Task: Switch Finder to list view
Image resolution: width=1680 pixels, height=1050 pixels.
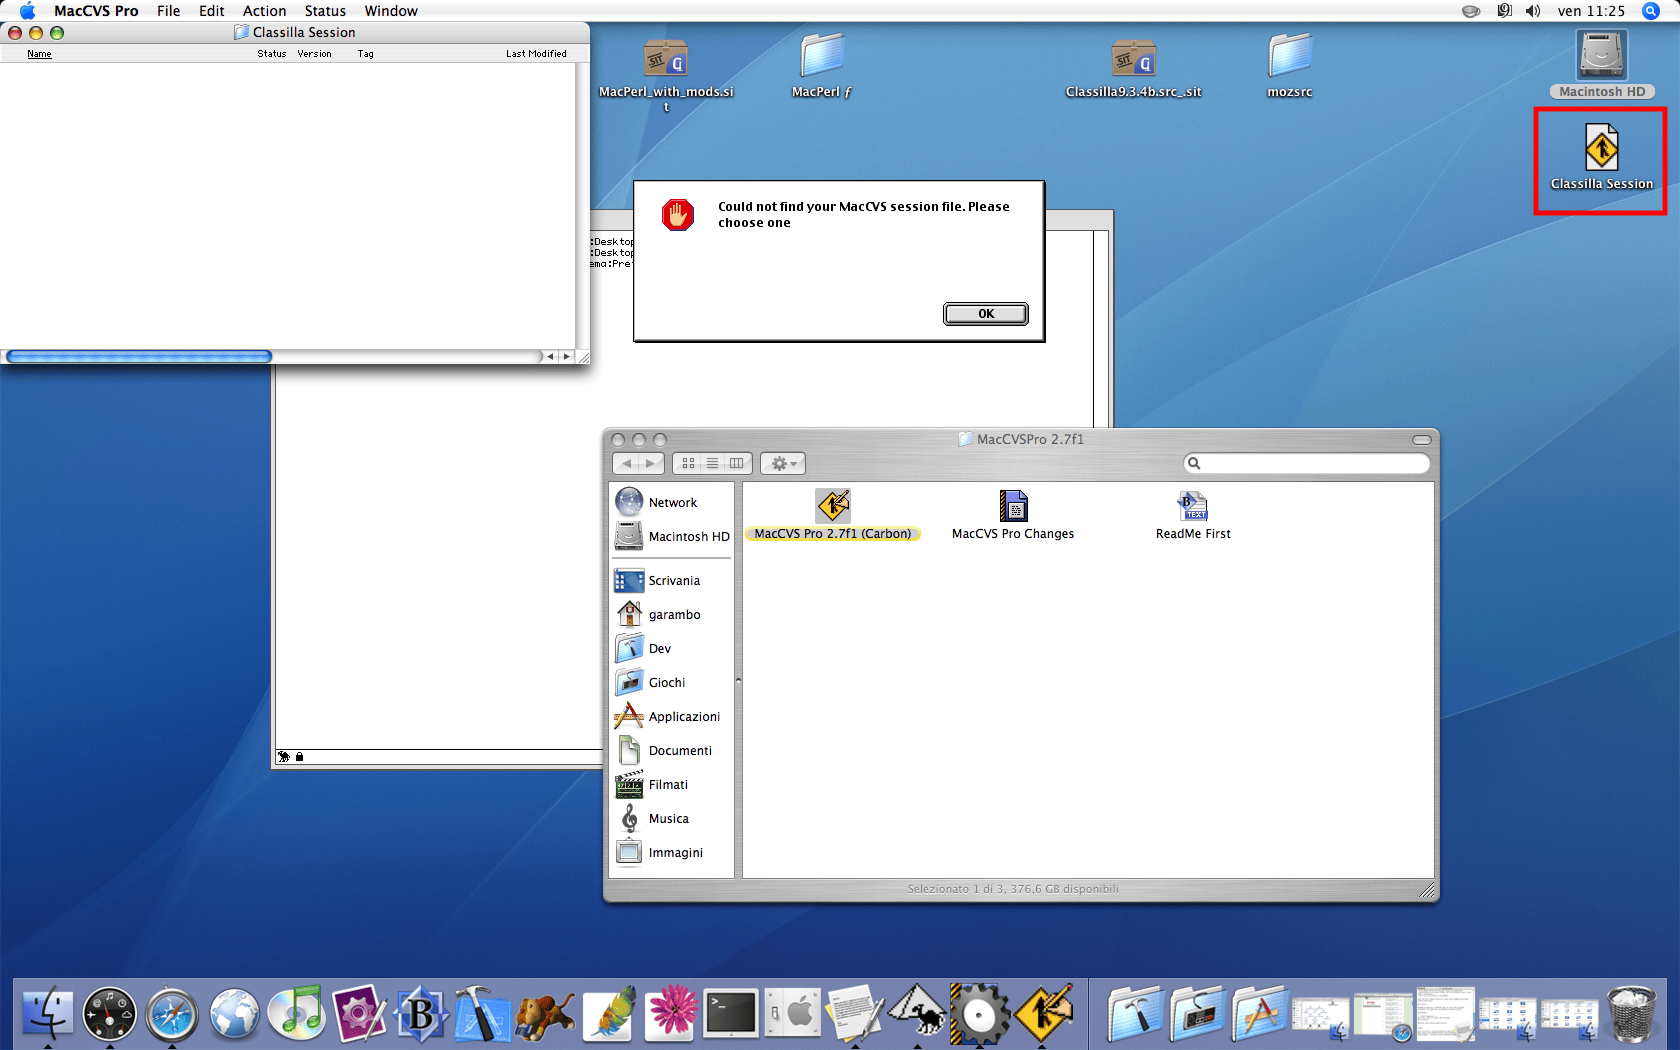Action: (712, 463)
